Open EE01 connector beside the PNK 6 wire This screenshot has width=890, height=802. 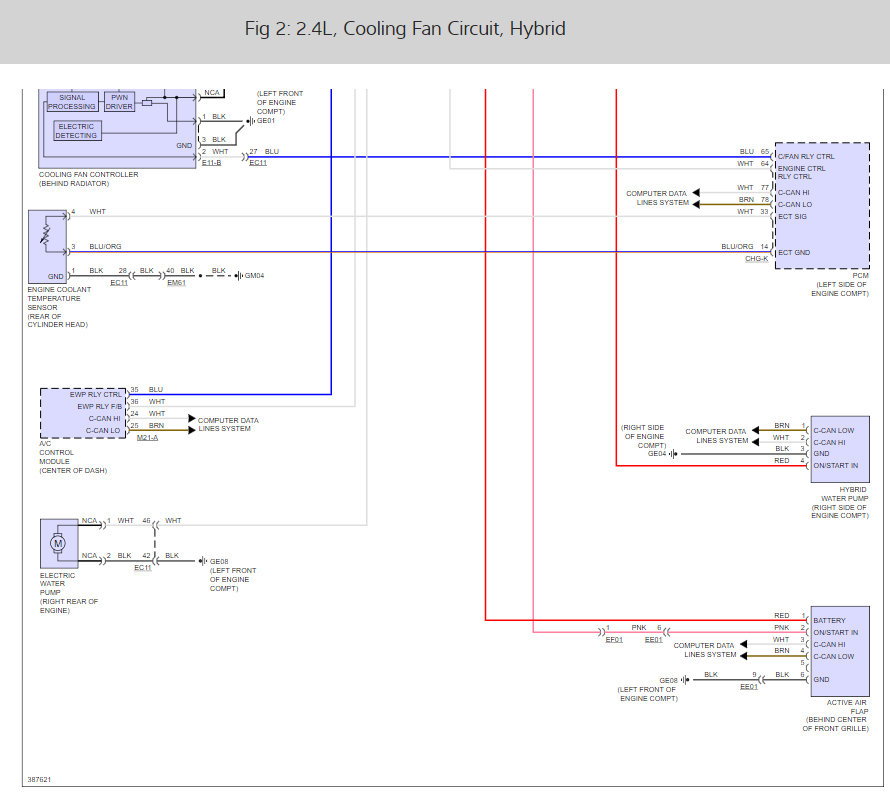click(653, 640)
